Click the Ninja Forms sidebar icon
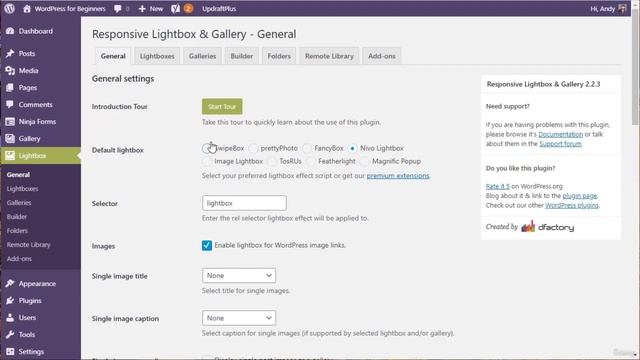 pos(10,122)
